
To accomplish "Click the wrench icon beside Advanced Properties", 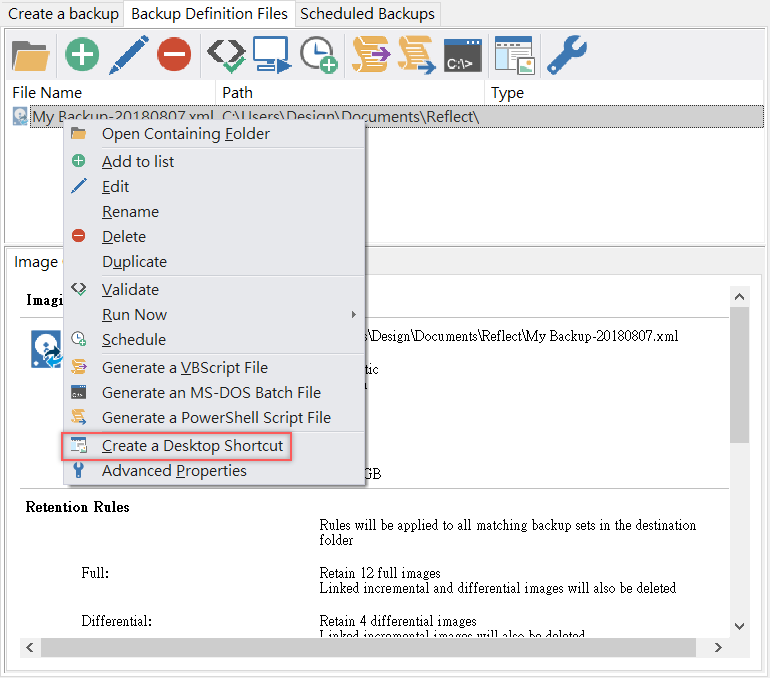I will click(x=79, y=470).
